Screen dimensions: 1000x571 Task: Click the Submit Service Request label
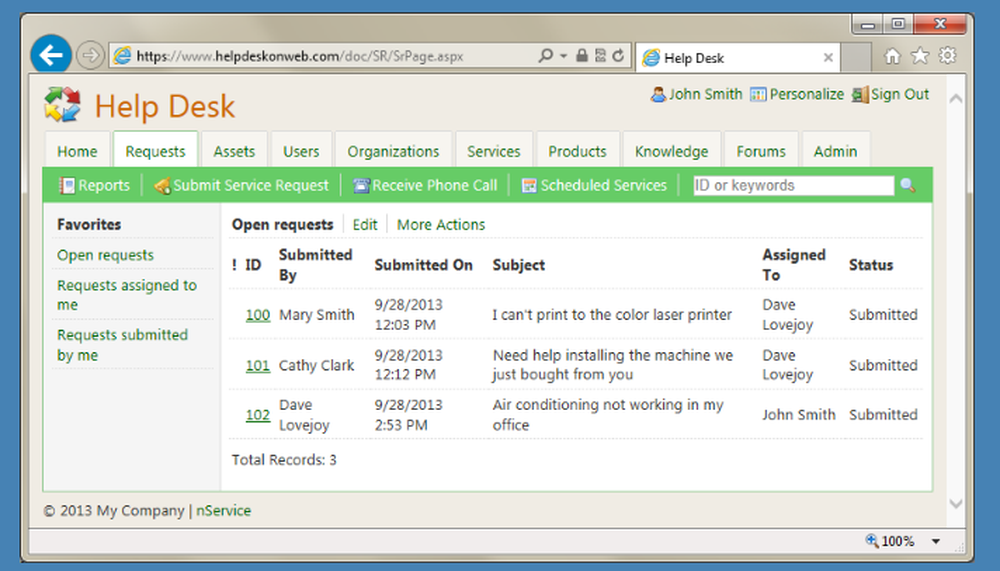pos(251,186)
